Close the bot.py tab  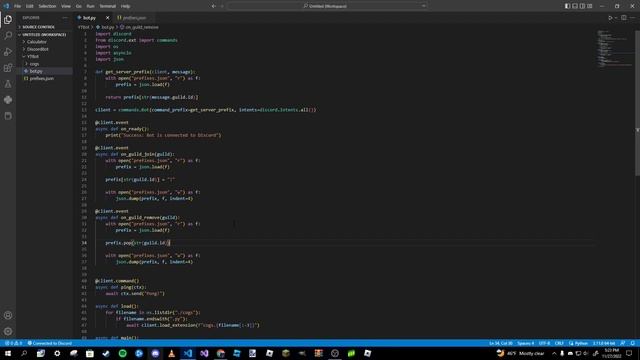(107, 18)
